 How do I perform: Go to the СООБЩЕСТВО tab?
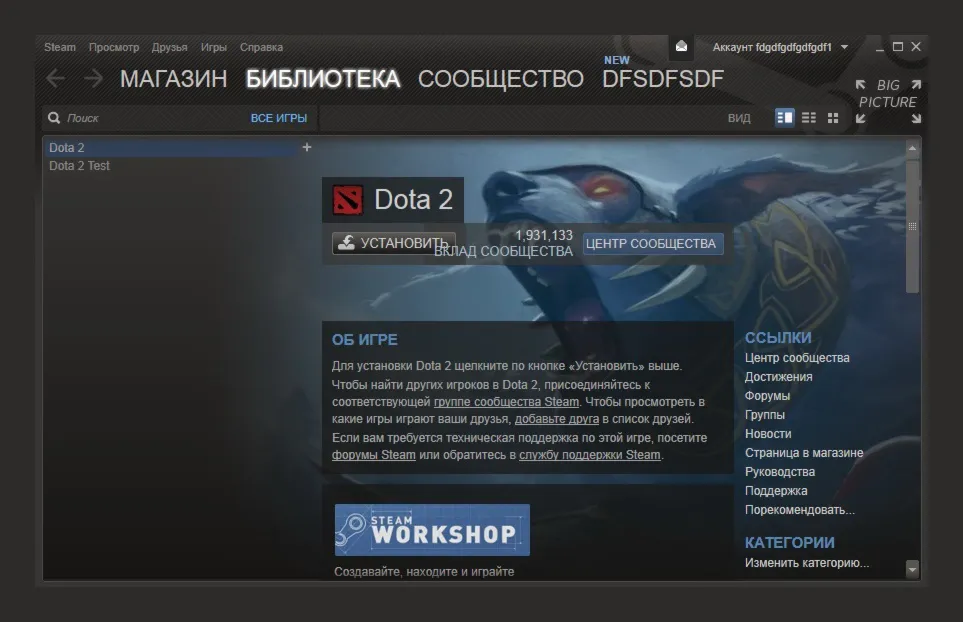[x=501, y=79]
